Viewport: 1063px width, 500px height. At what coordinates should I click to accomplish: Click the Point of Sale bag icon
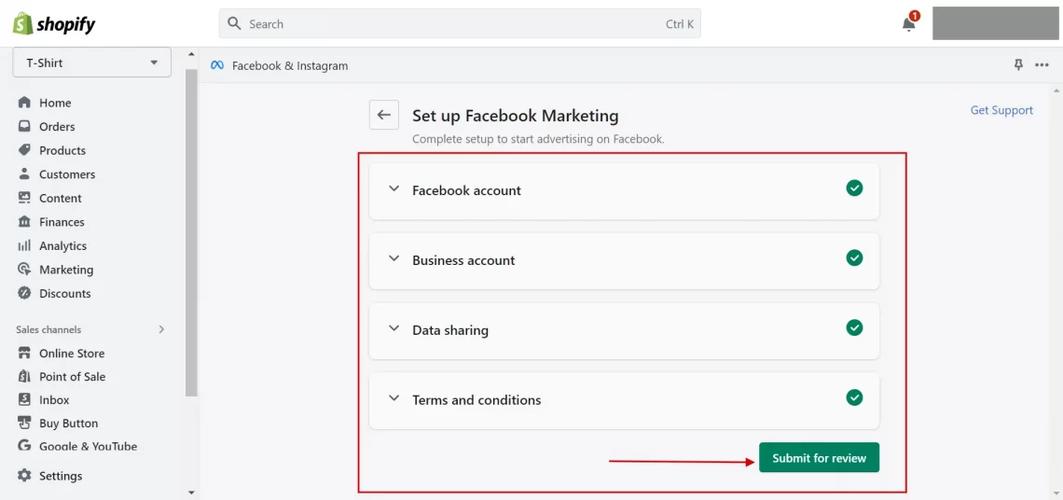(x=24, y=376)
